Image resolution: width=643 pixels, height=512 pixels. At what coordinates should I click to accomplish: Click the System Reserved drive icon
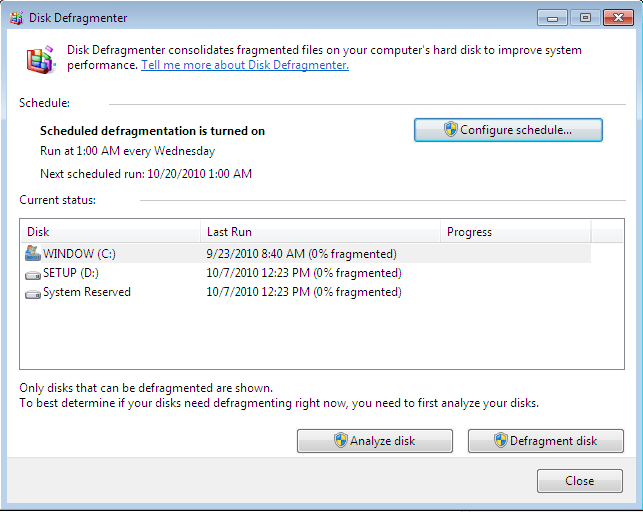[33, 293]
